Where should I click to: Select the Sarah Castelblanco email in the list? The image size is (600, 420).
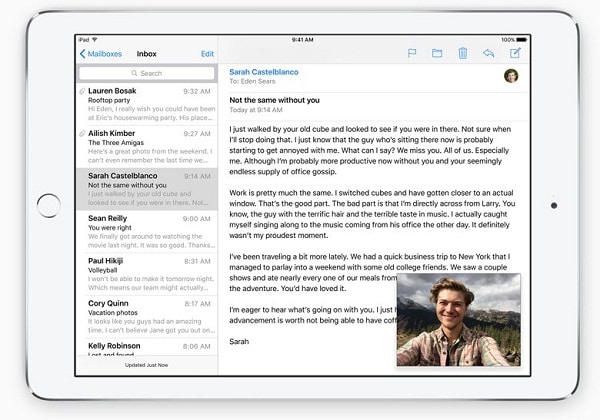(147, 189)
